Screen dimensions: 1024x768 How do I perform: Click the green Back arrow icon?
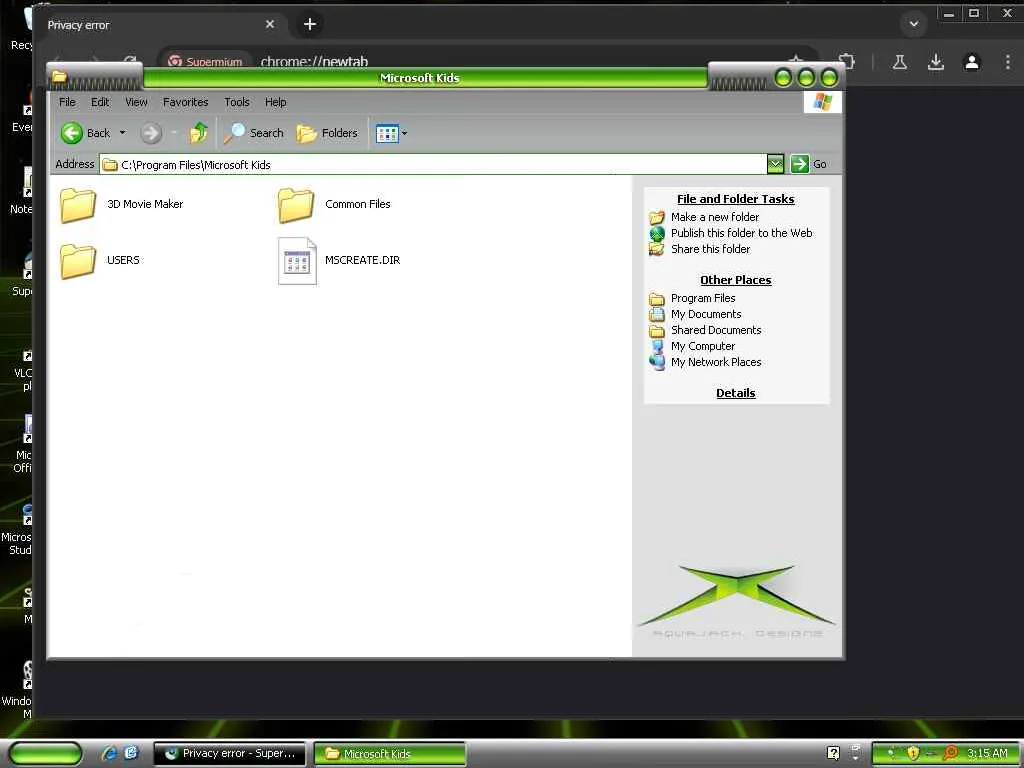(72, 133)
